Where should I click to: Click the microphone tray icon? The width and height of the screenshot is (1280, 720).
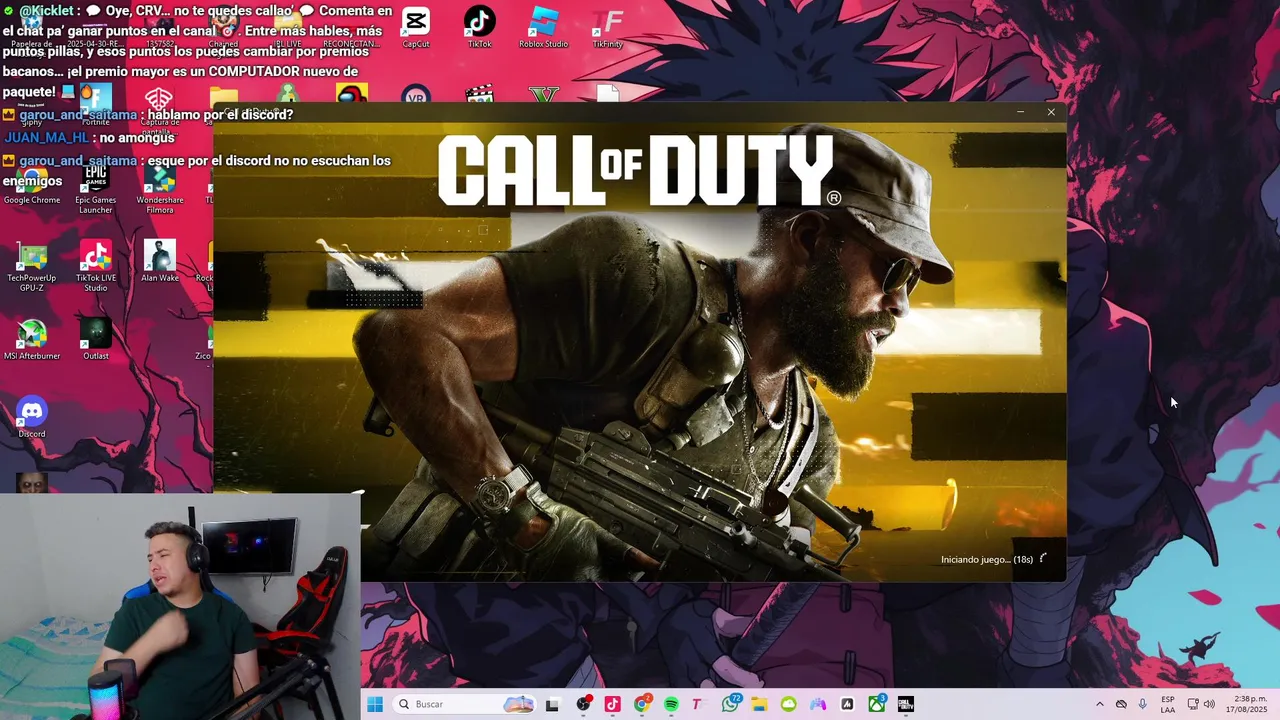click(1142, 704)
